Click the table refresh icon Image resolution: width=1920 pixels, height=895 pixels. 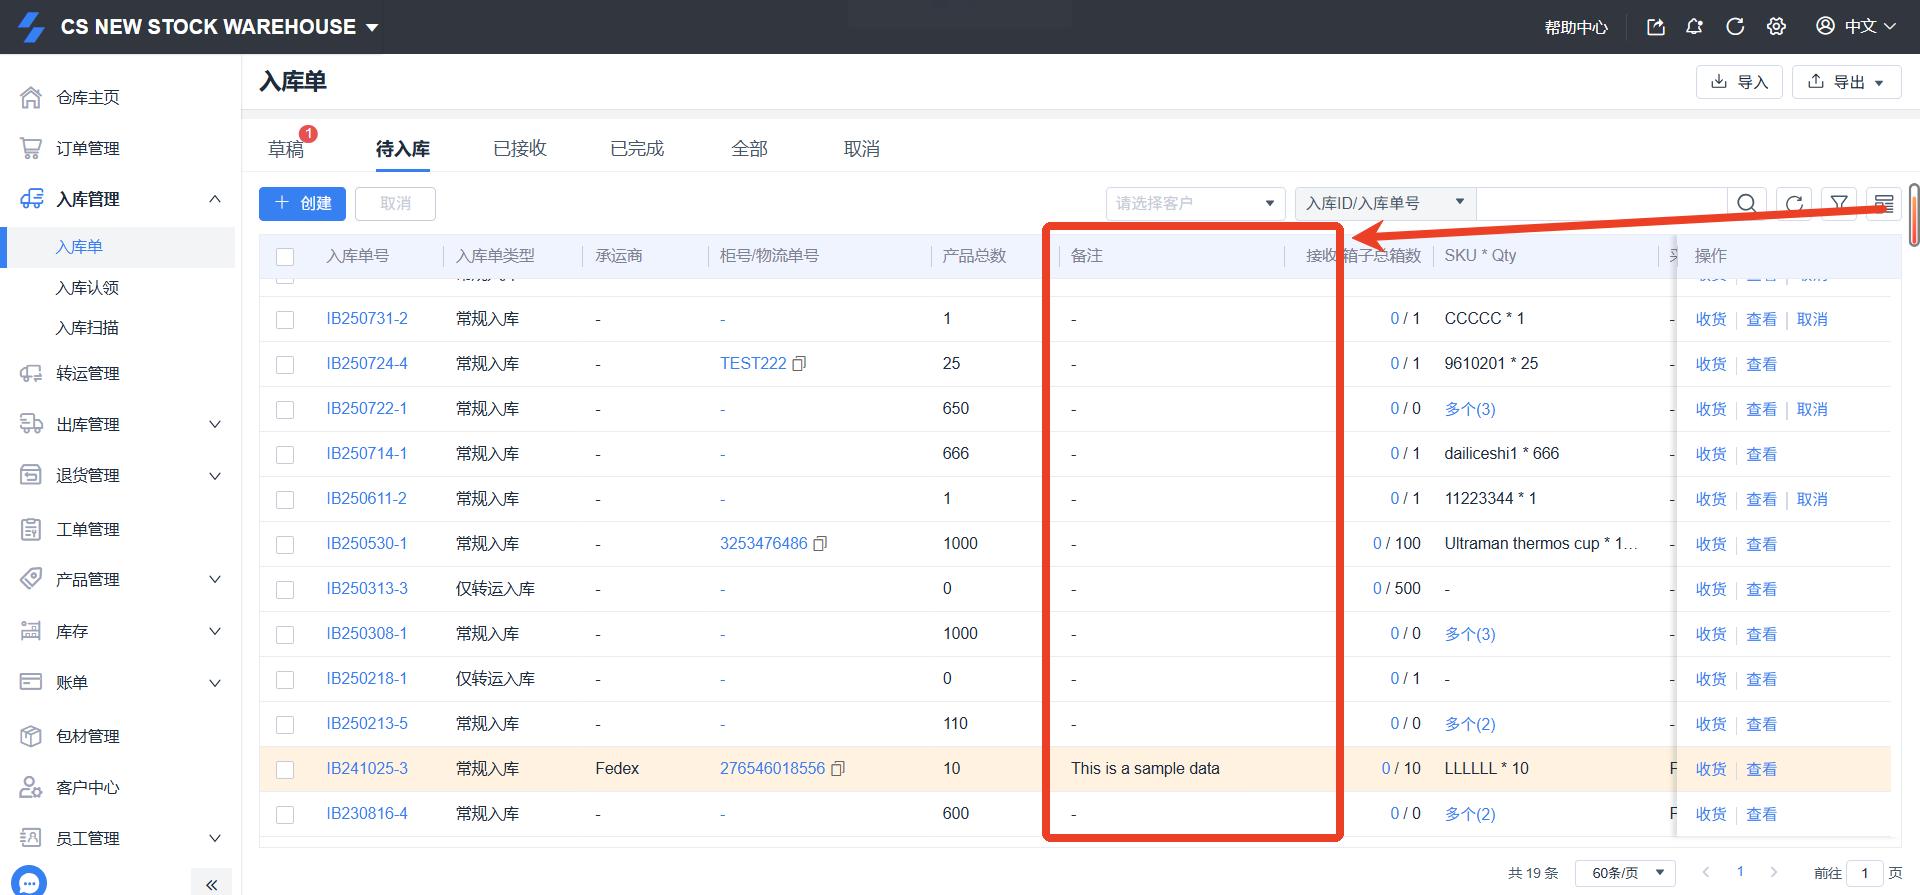1794,204
